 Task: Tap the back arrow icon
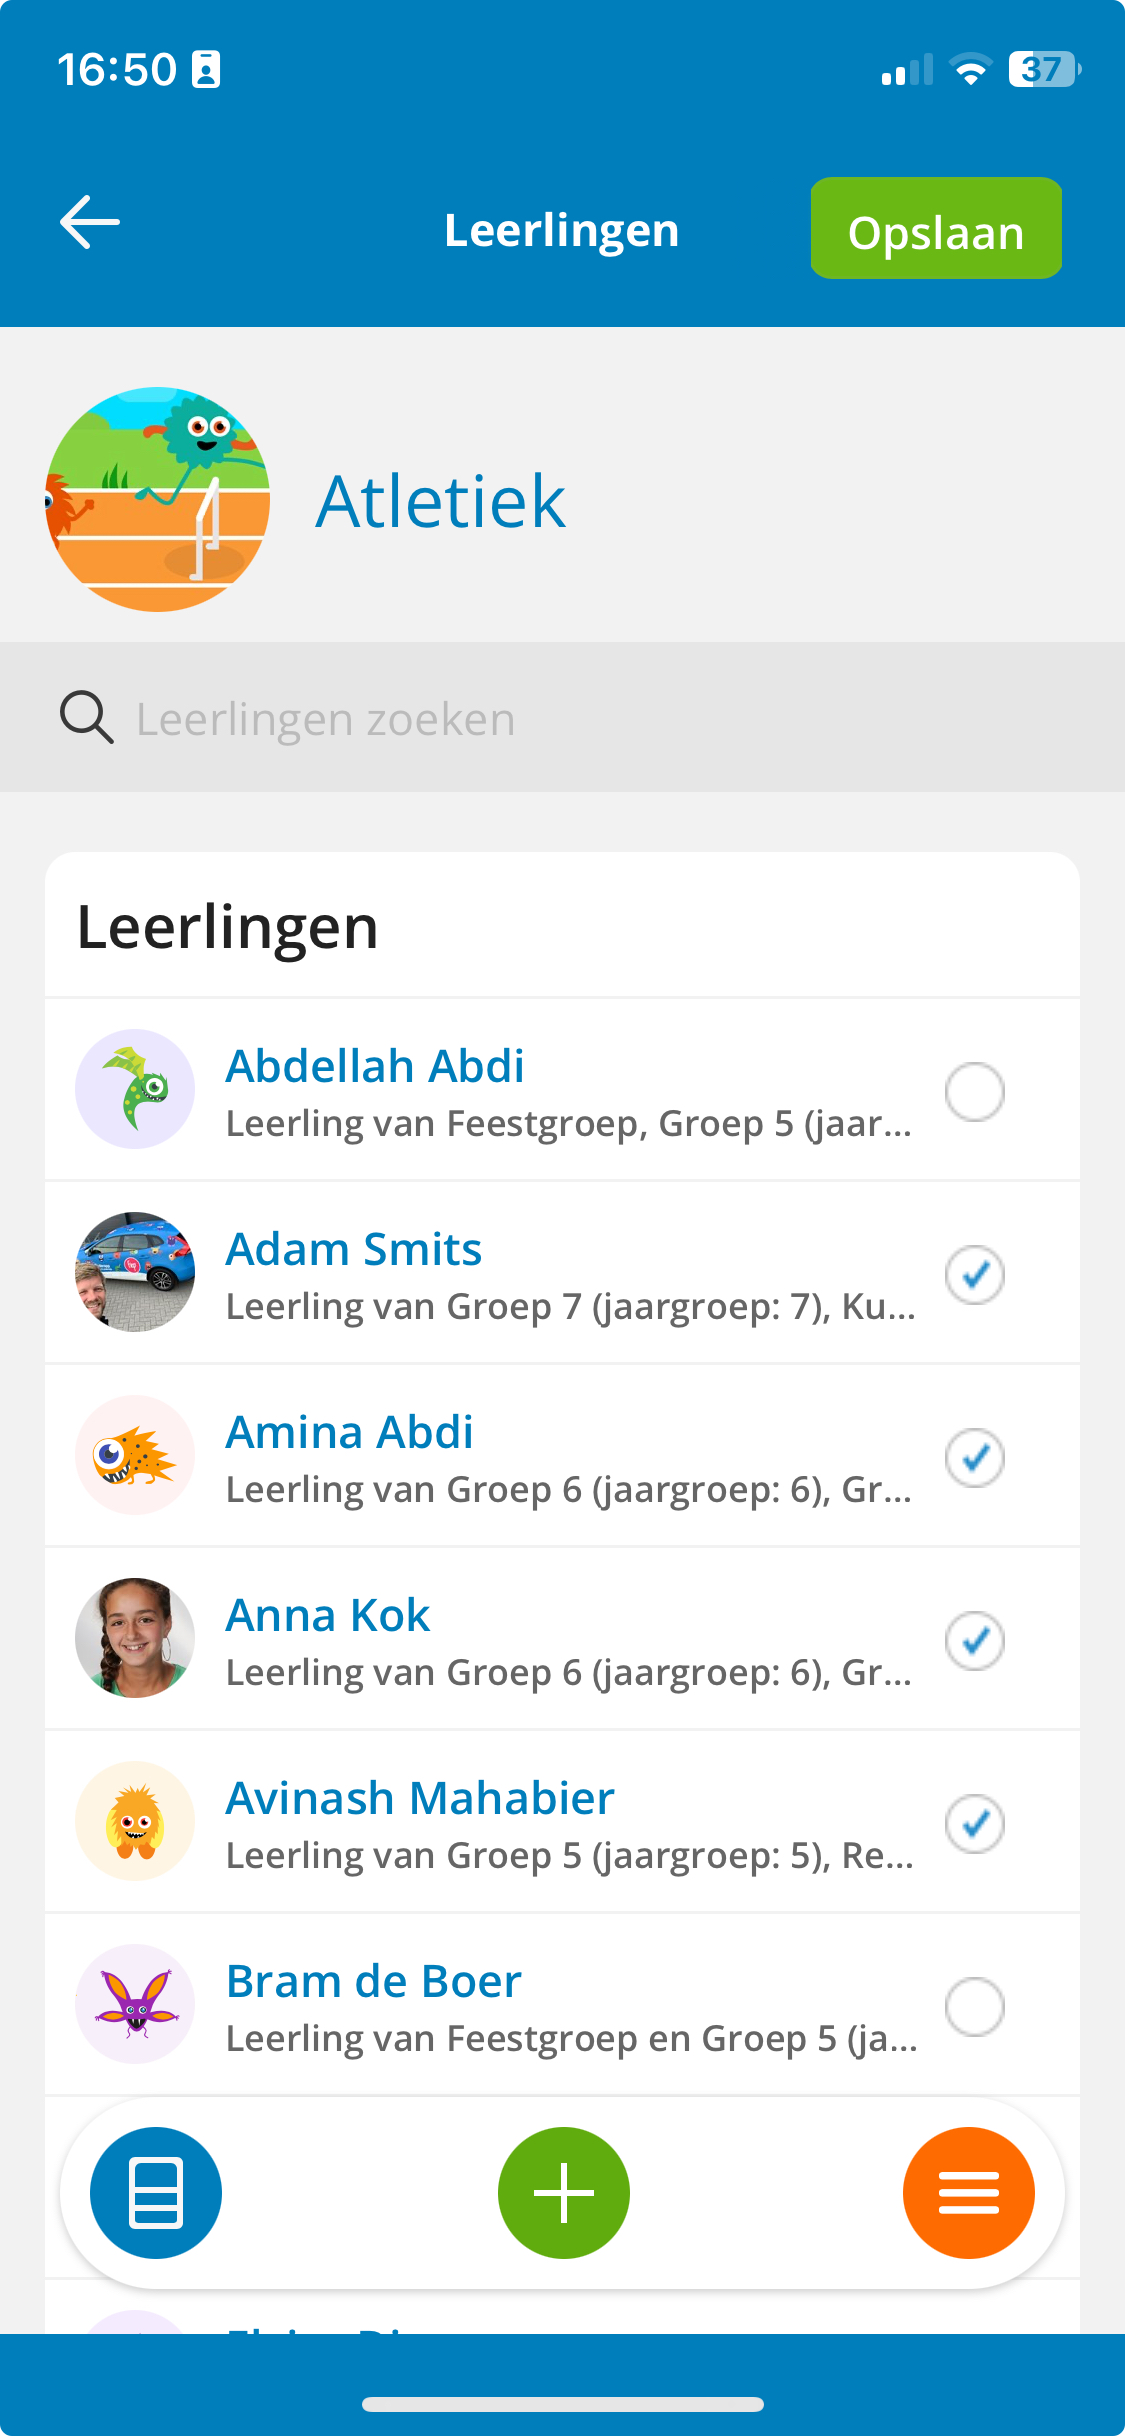[x=90, y=222]
